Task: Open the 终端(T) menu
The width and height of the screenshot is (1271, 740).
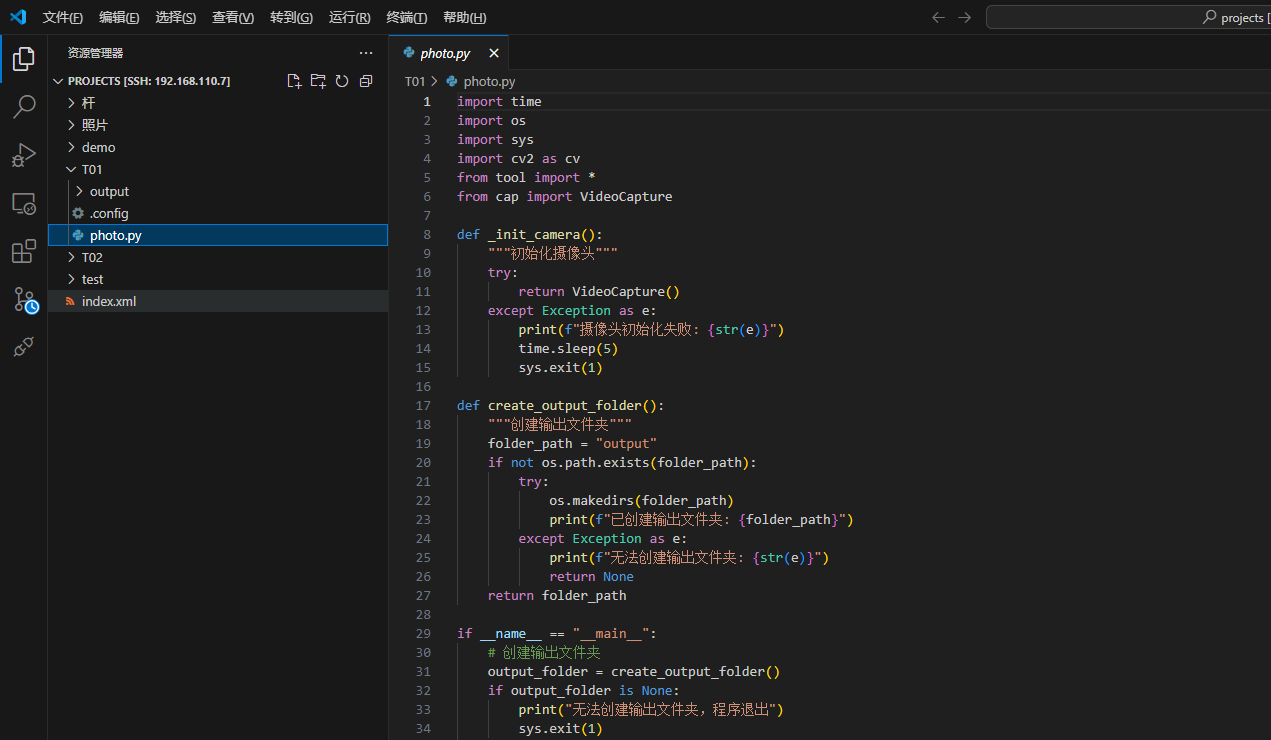Action: 406,18
